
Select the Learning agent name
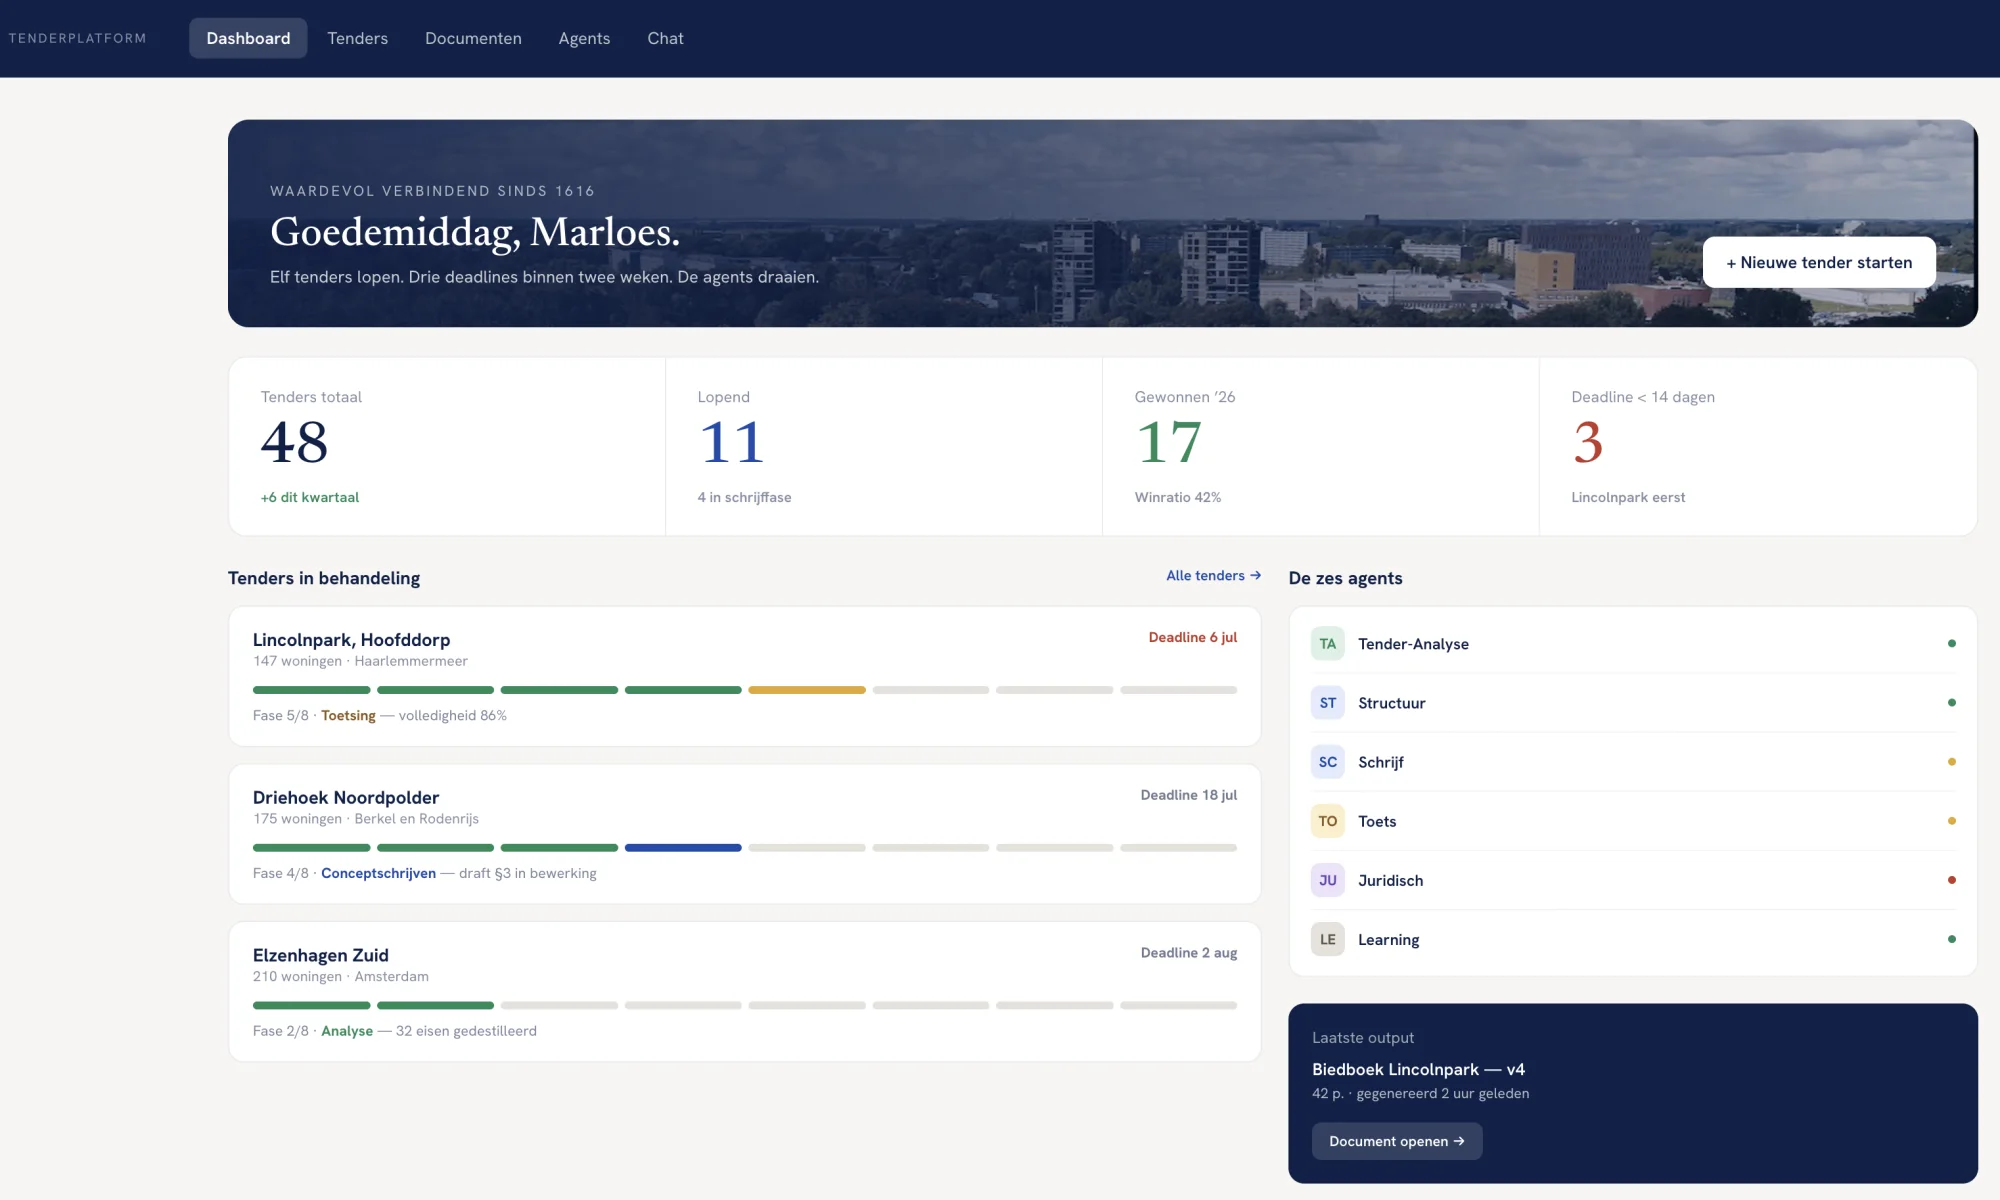point(1388,939)
